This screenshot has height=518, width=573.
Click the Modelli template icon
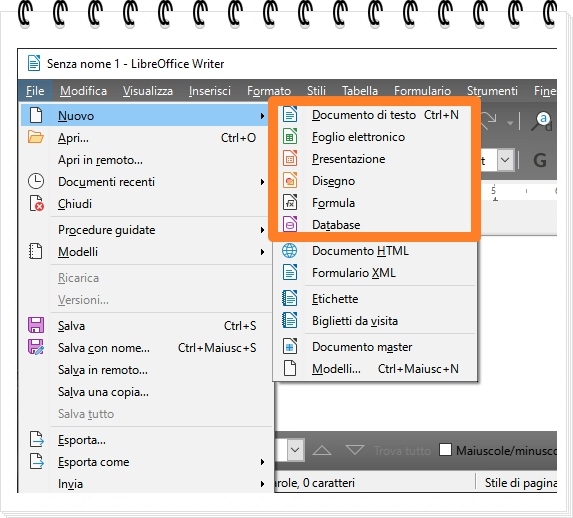pyautogui.click(x=36, y=252)
